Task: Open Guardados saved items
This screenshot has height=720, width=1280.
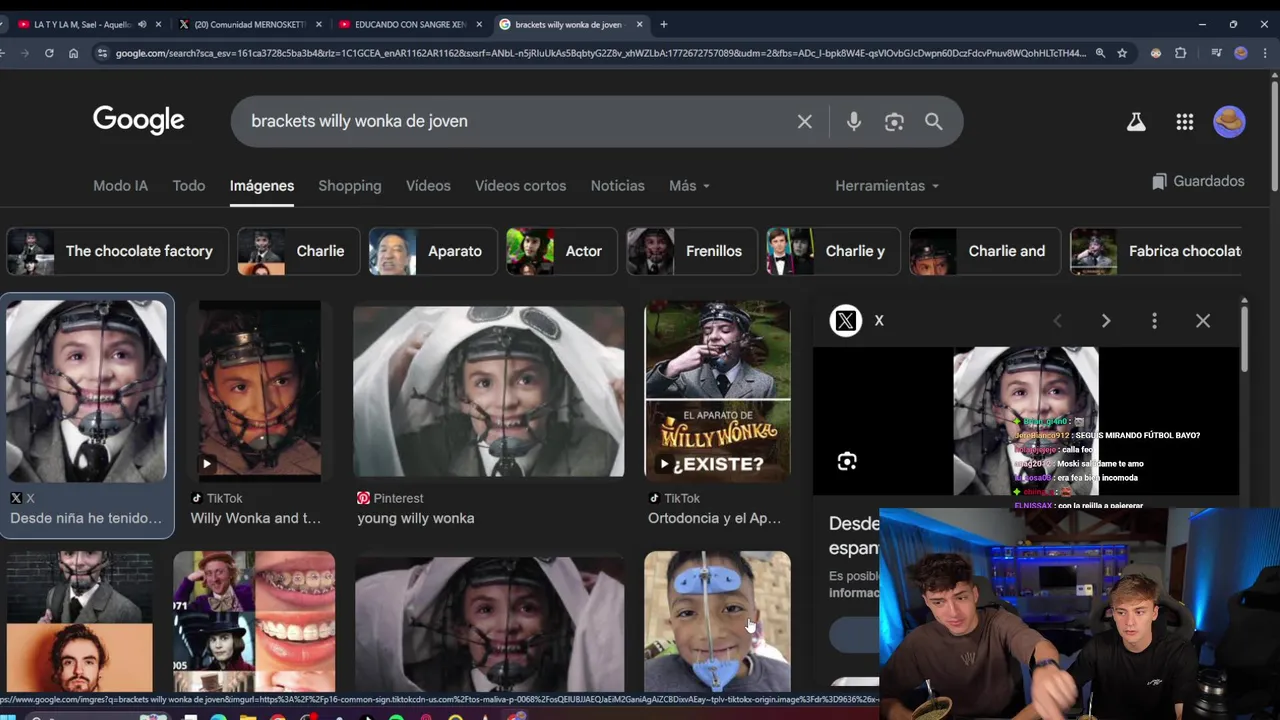Action: (1198, 181)
